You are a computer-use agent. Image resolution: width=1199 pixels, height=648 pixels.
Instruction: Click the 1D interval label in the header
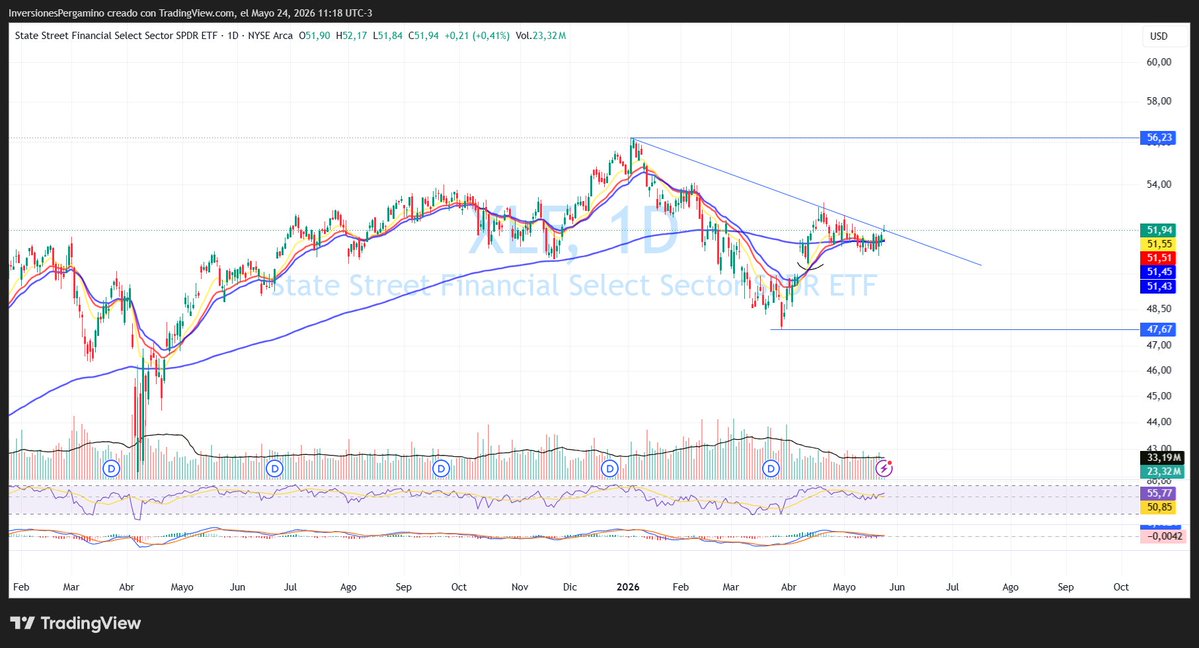[x=233, y=35]
